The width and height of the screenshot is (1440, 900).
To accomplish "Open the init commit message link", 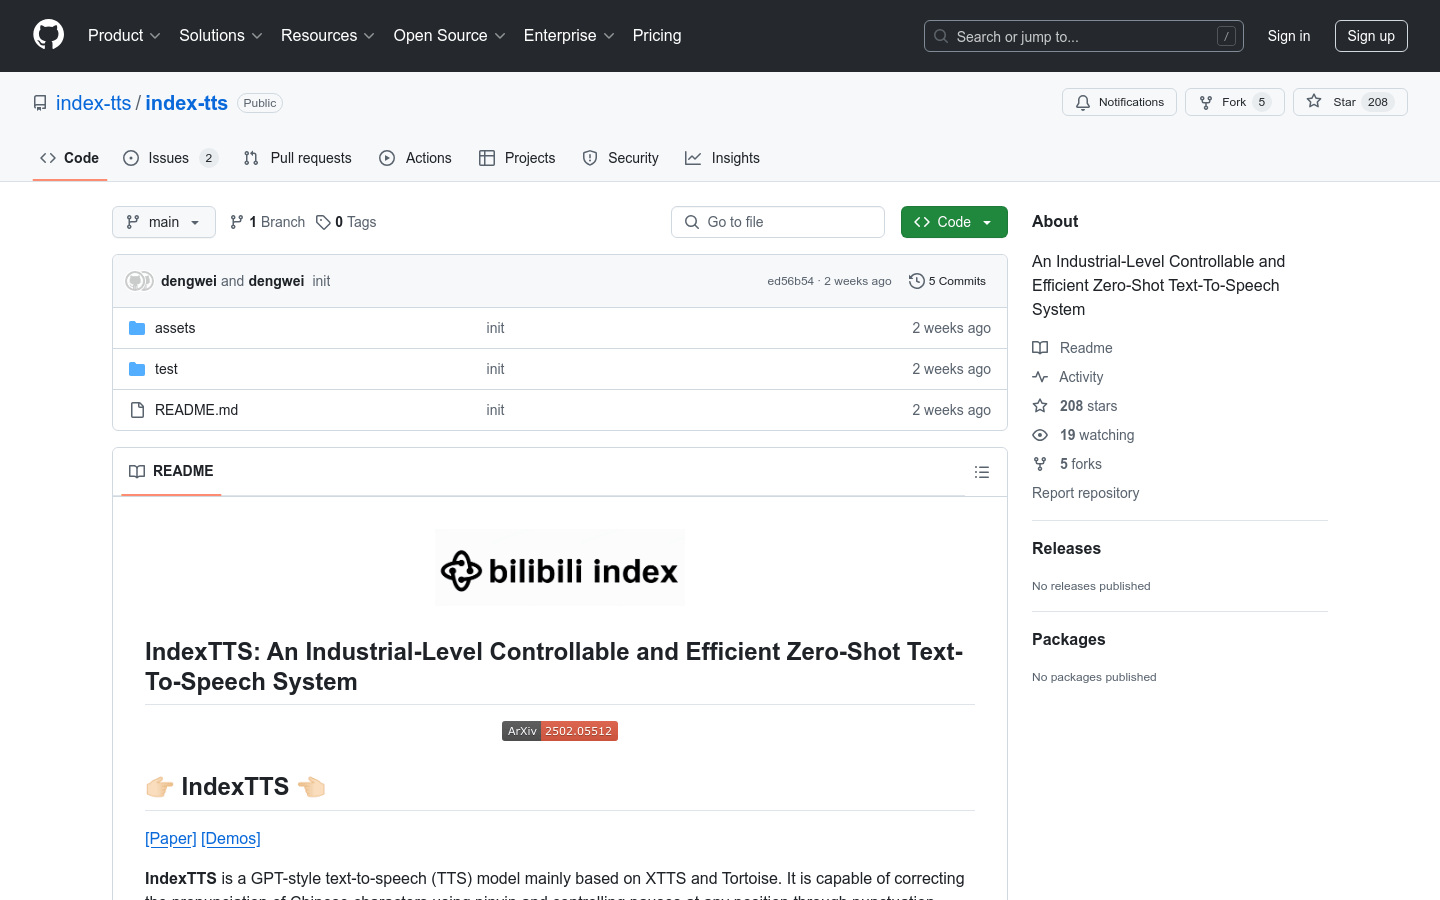I will point(321,281).
